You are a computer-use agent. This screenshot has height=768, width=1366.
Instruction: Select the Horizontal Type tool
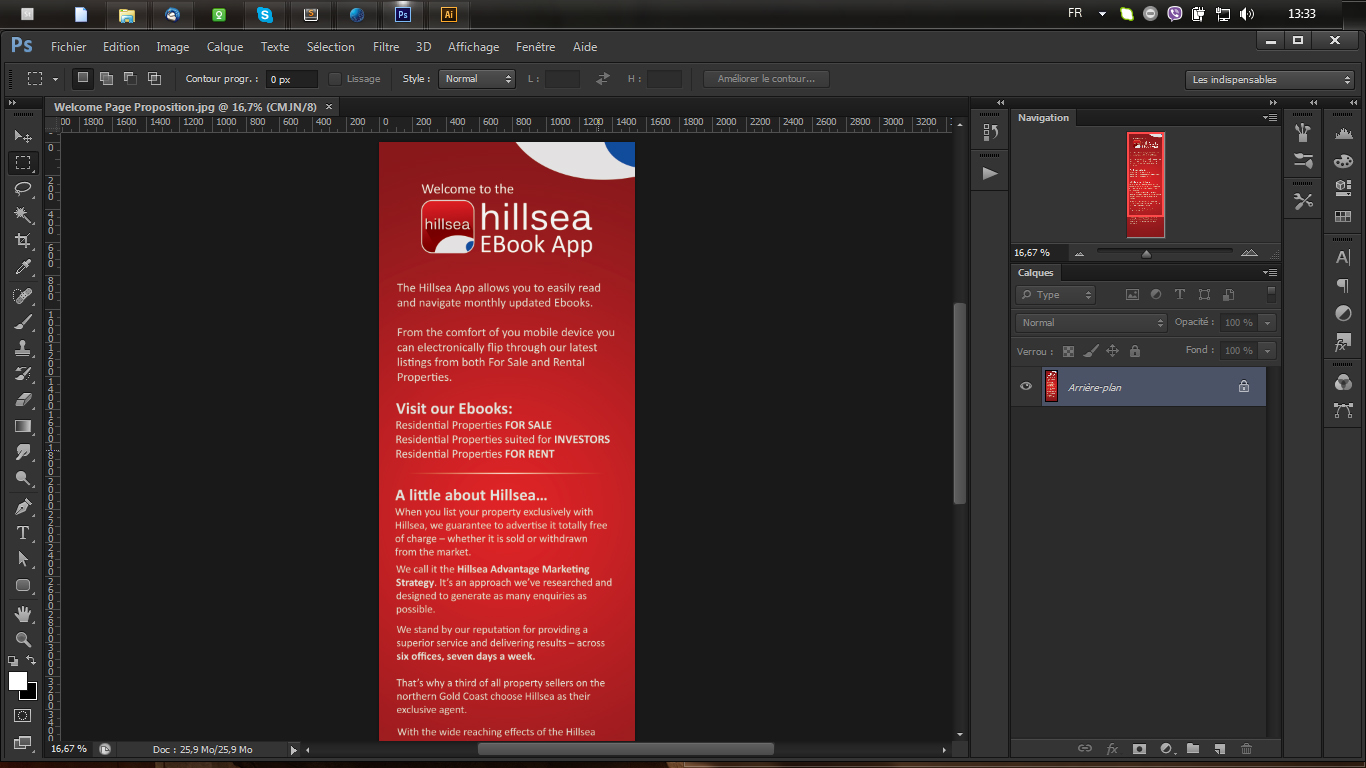pos(23,533)
